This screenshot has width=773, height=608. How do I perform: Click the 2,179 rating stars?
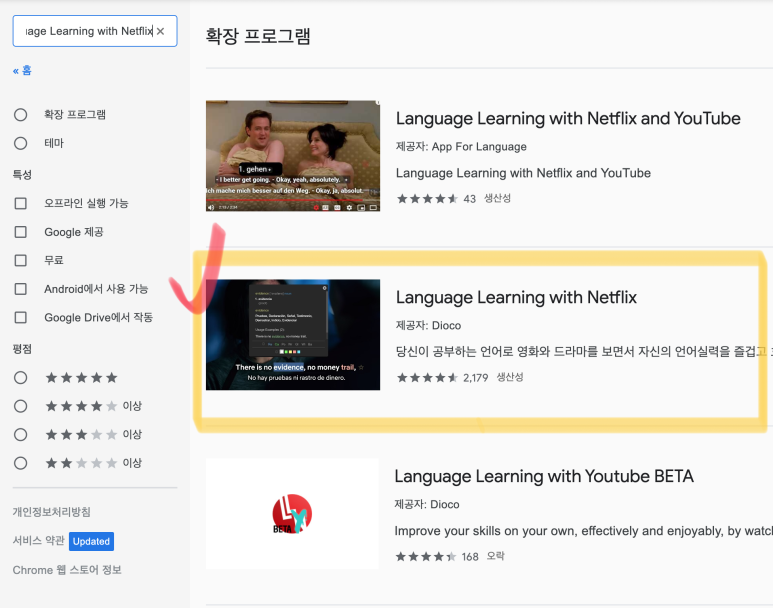[427, 378]
